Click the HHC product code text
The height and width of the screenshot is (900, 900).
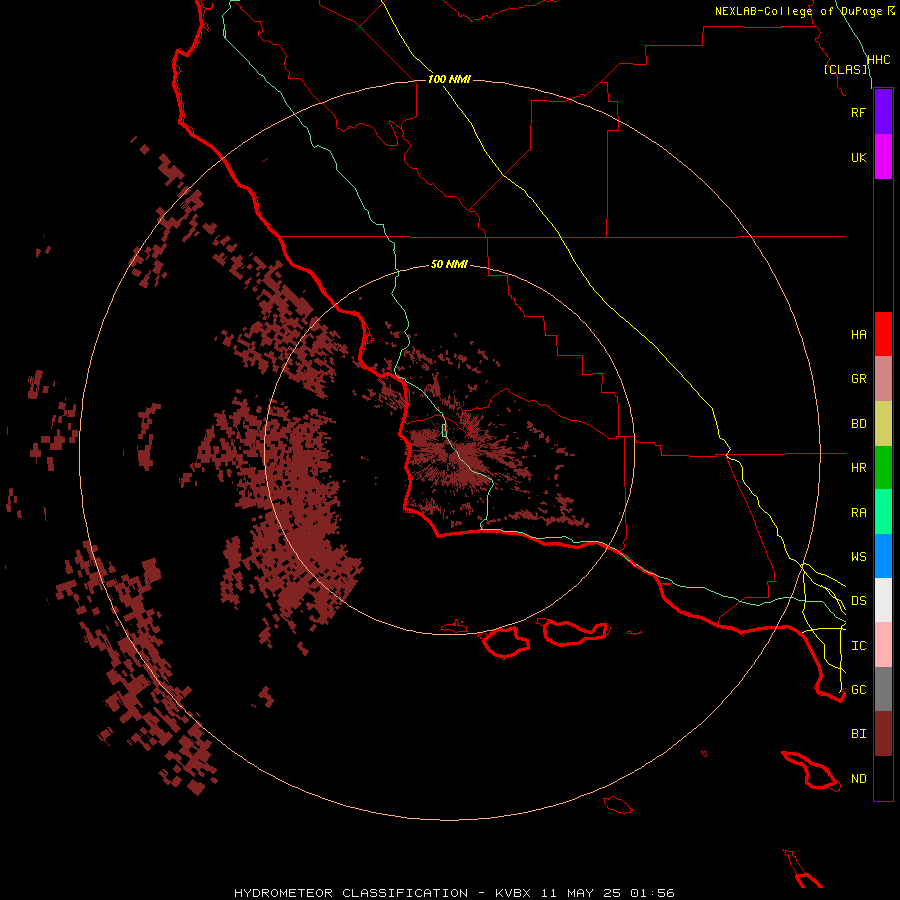pyautogui.click(x=879, y=60)
